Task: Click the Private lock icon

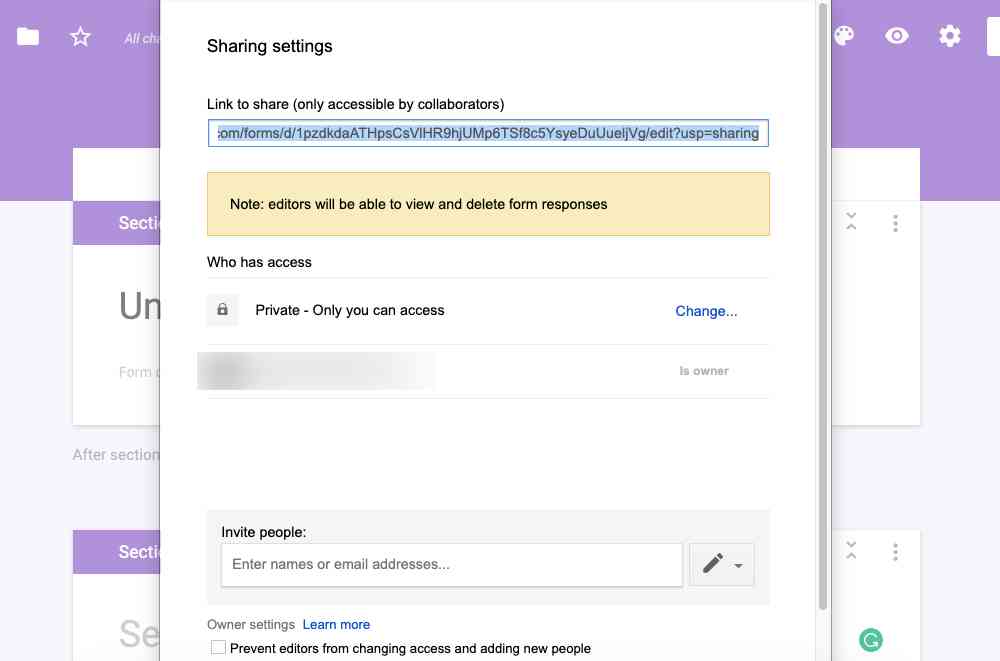Action: (x=222, y=310)
